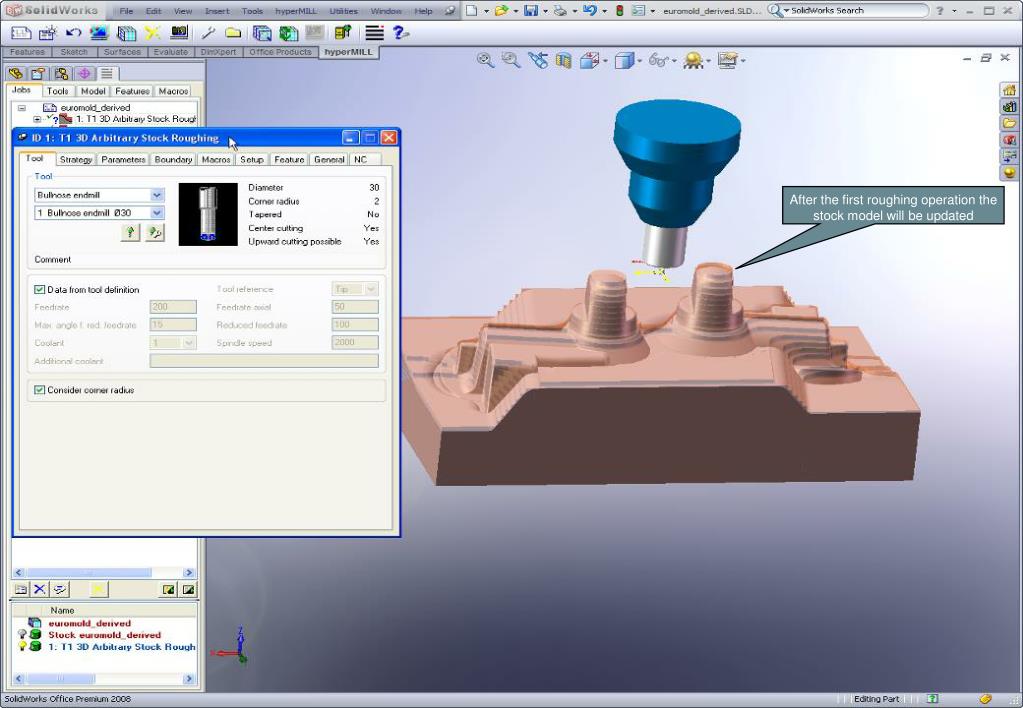Open the Utilities menu

[343, 11]
